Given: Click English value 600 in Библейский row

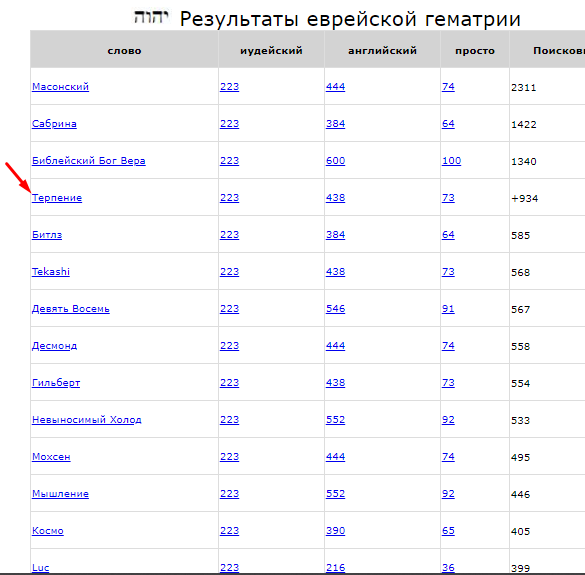Looking at the screenshot, I should (x=335, y=160).
